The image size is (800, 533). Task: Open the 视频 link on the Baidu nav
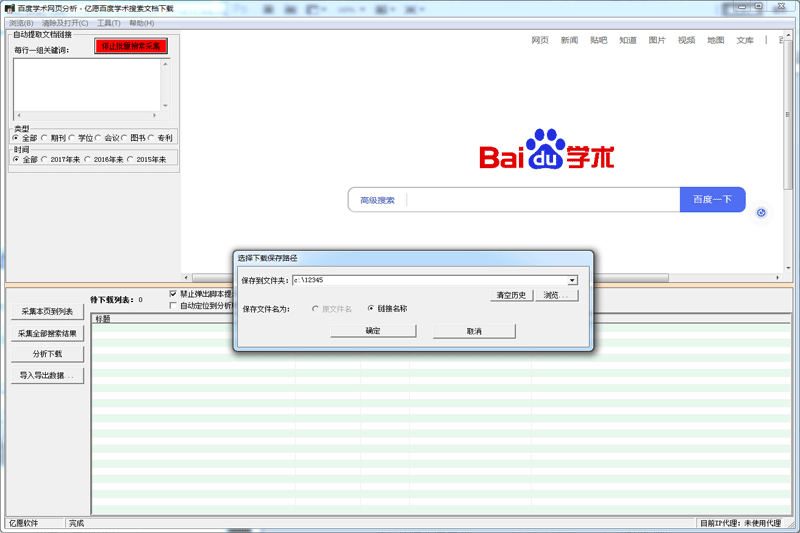[x=686, y=40]
